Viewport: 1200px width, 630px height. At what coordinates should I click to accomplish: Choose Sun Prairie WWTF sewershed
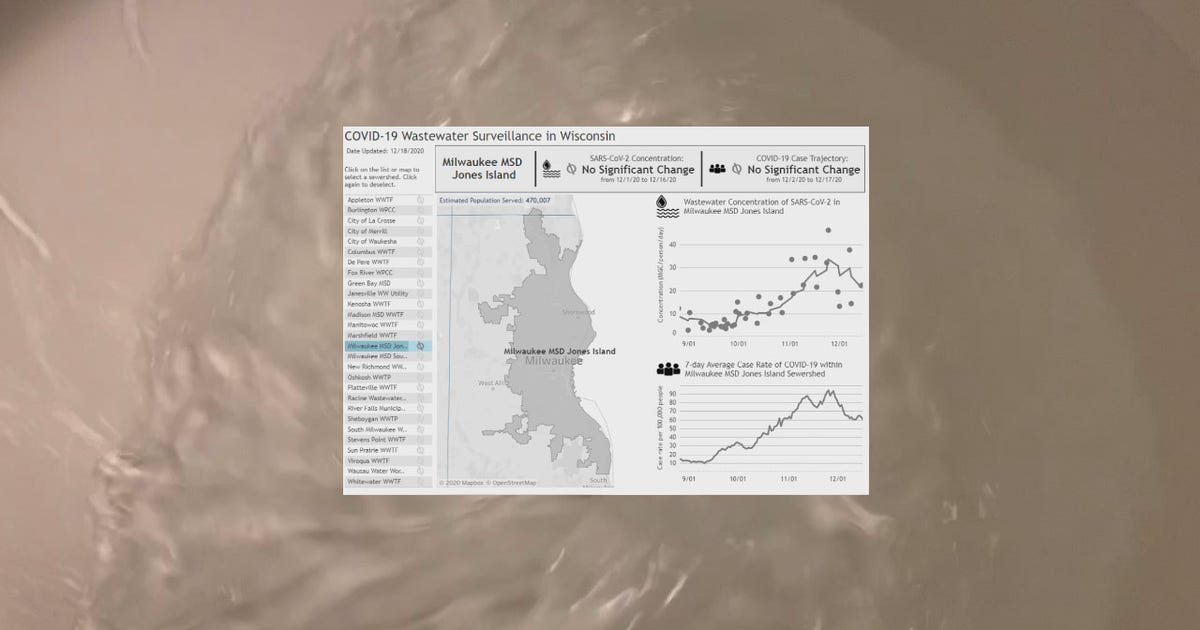[388, 450]
